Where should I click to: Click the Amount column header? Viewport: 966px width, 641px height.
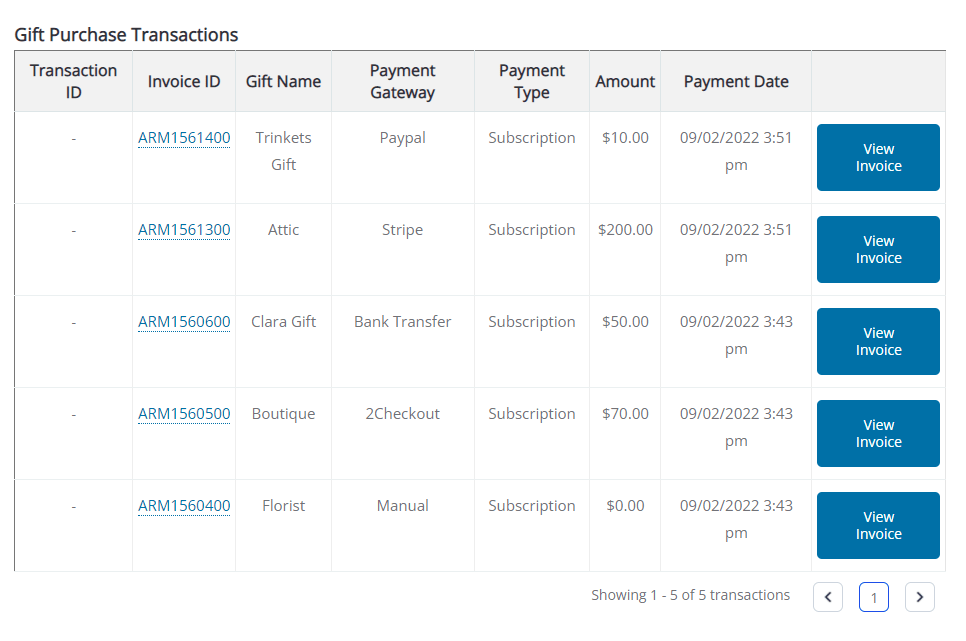[625, 81]
